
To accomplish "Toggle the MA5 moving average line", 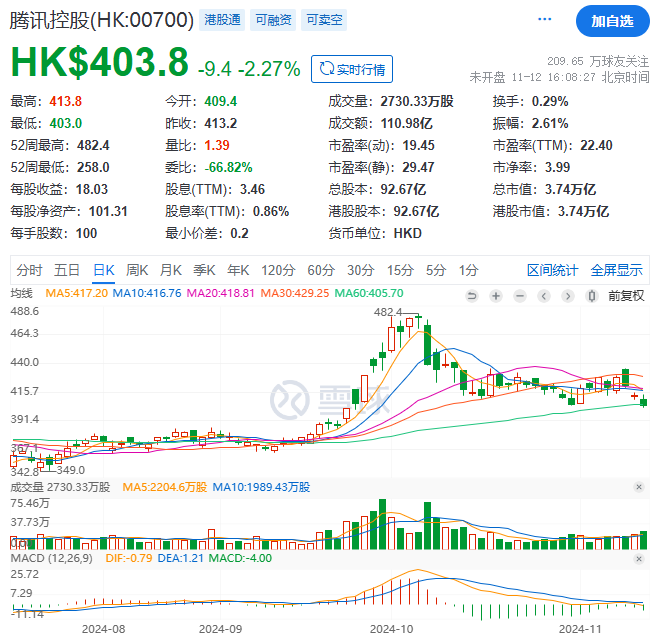I will [68, 294].
